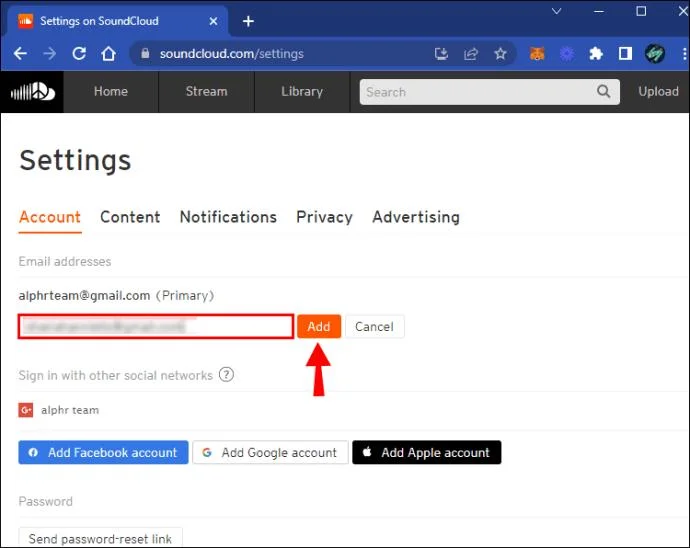The width and height of the screenshot is (690, 548).
Task: Open the social networks help question mark
Action: click(x=226, y=375)
